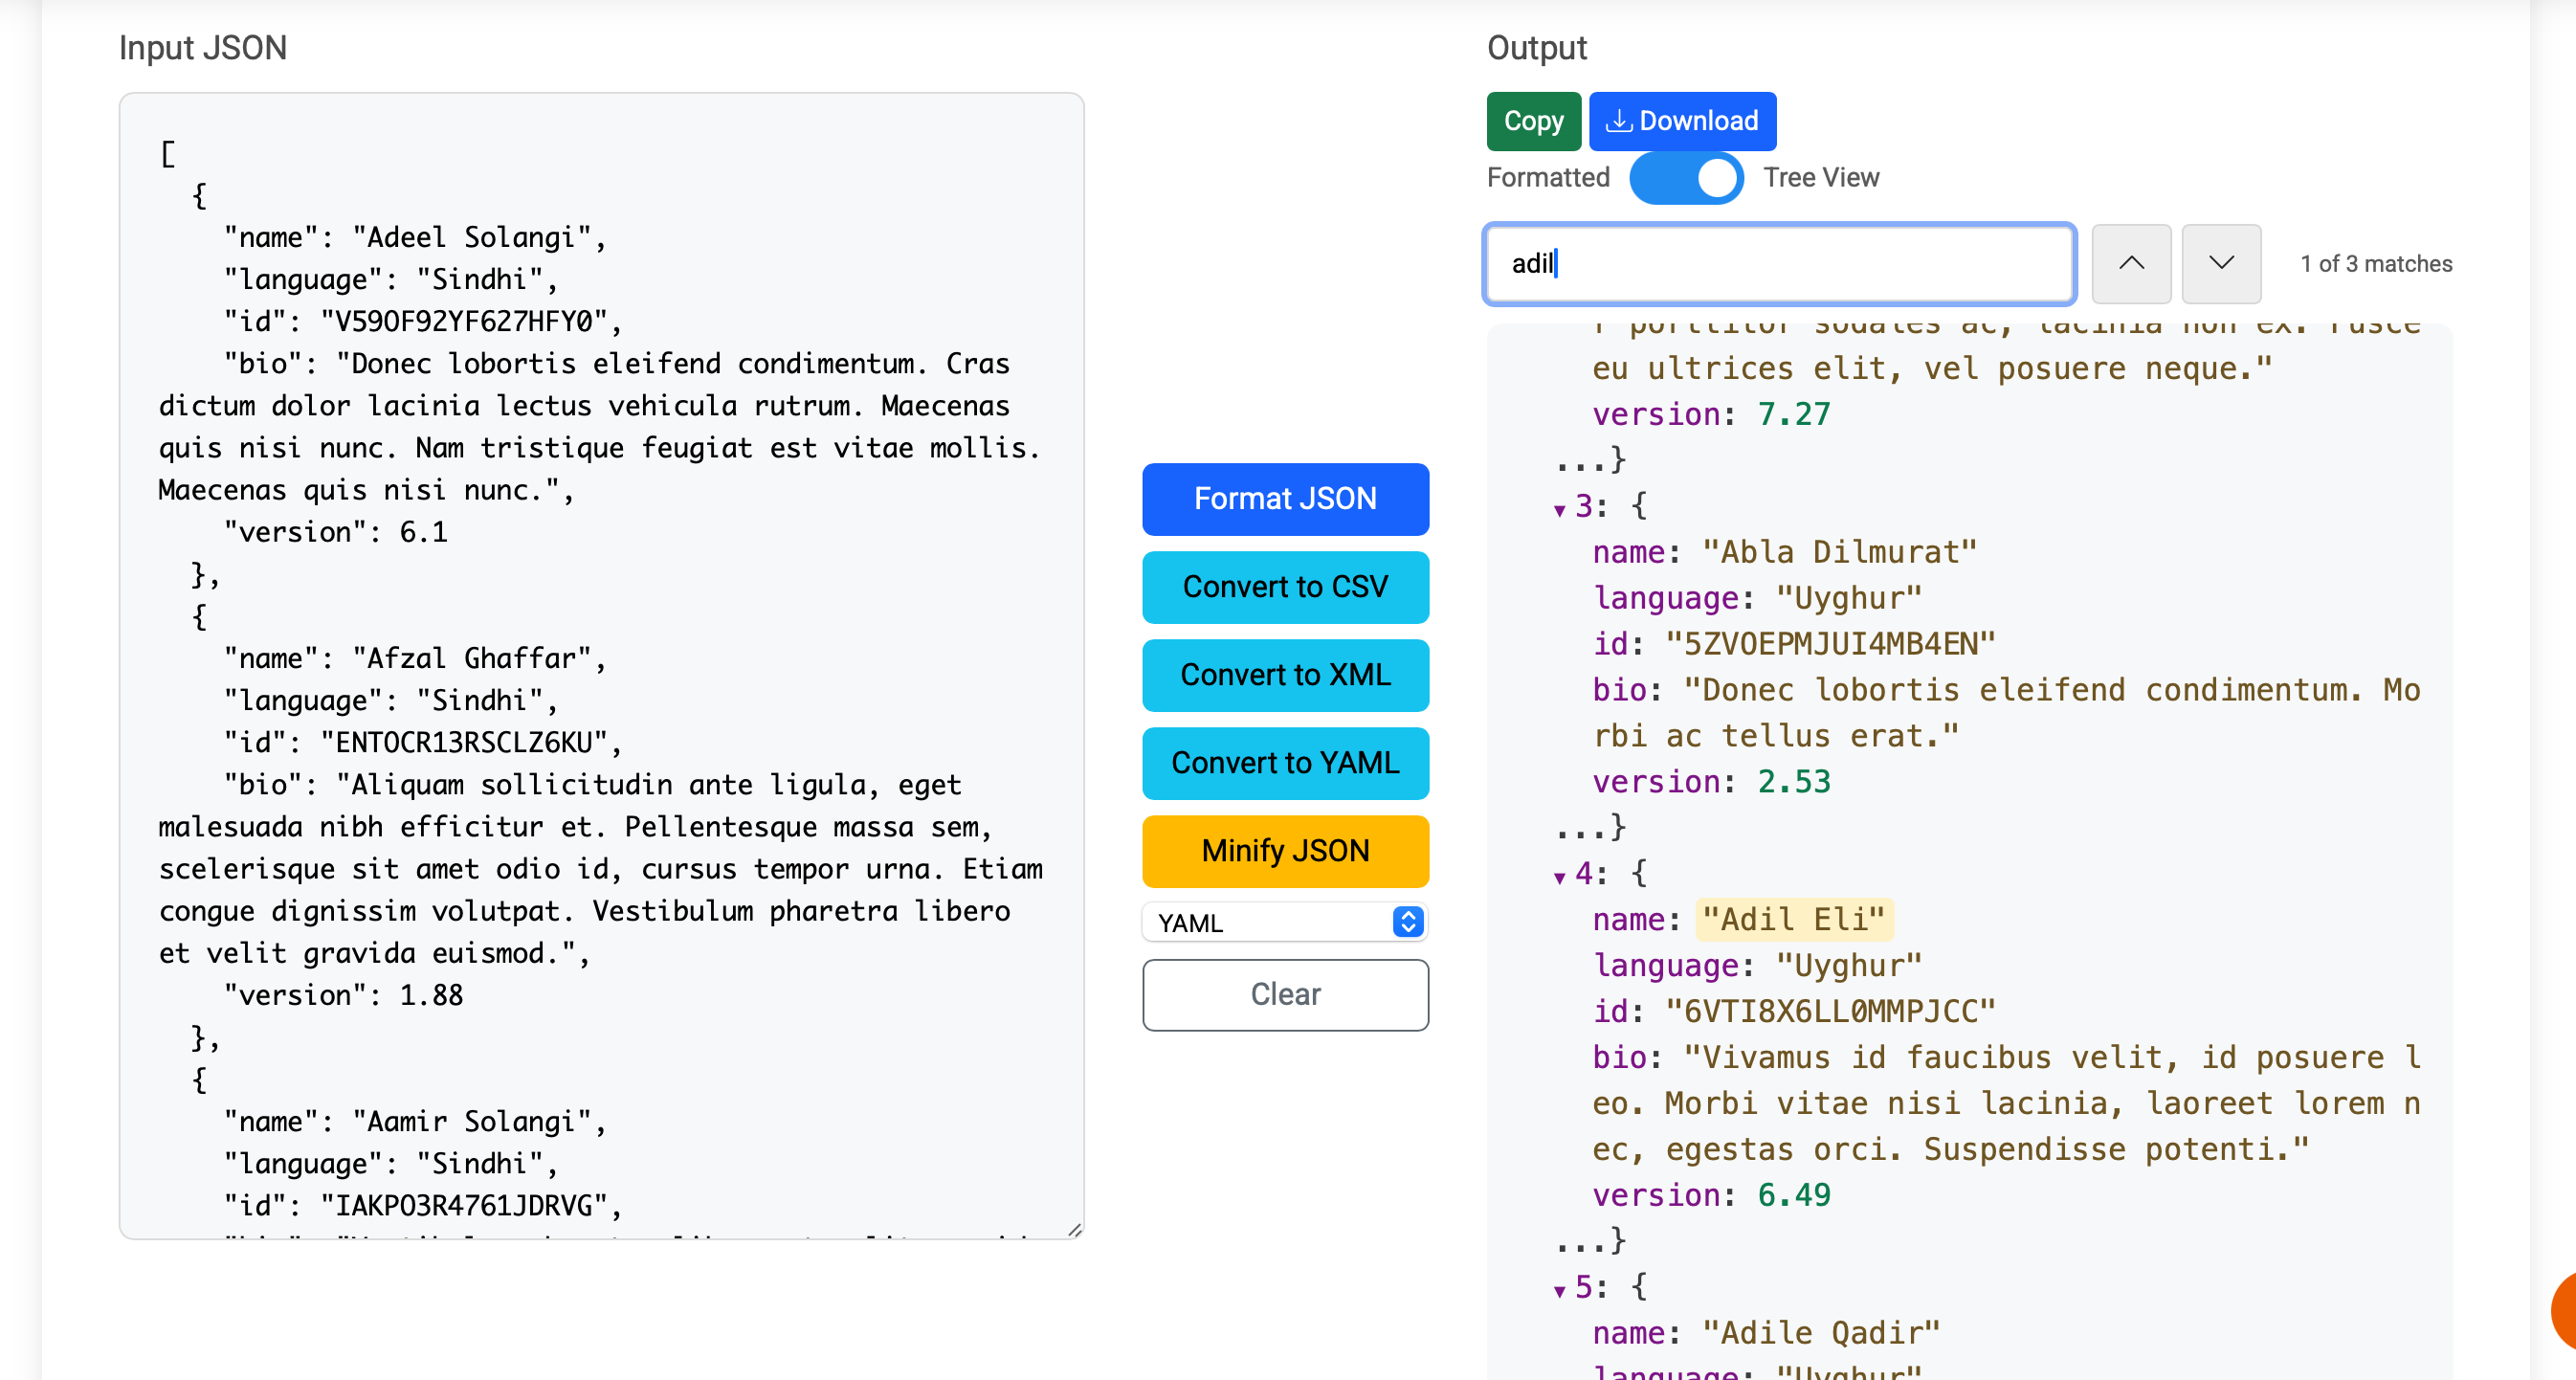The width and height of the screenshot is (2576, 1380).
Task: Download the converted output
Action: coord(1682,121)
